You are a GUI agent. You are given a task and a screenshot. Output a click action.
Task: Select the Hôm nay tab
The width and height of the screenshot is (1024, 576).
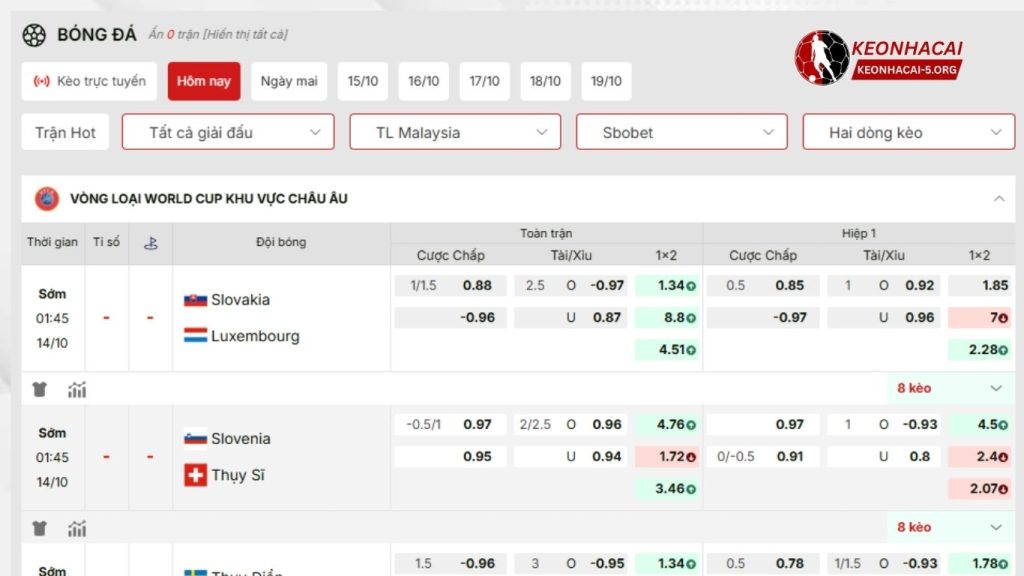(x=203, y=82)
